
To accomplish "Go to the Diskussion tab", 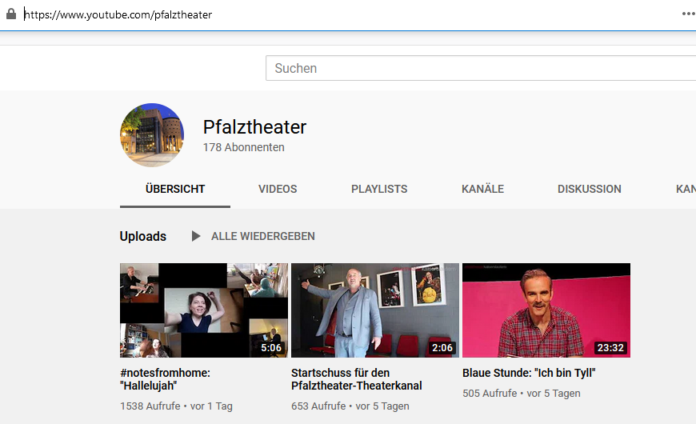I will [x=589, y=189].
